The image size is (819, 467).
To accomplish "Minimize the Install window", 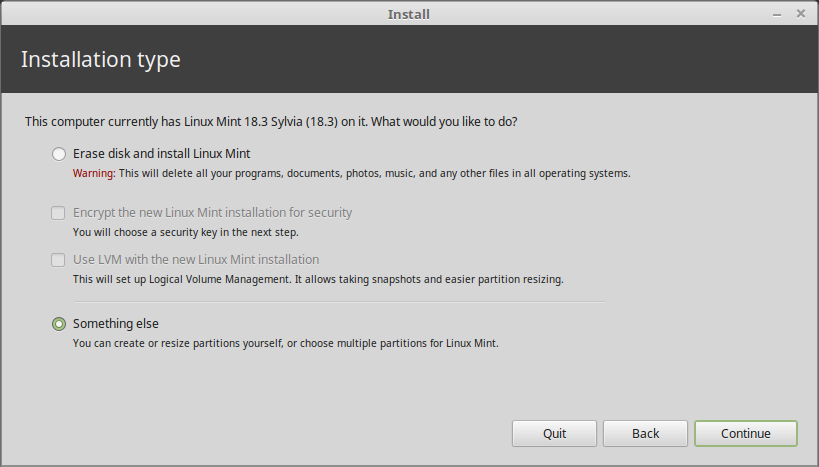I will 778,14.
